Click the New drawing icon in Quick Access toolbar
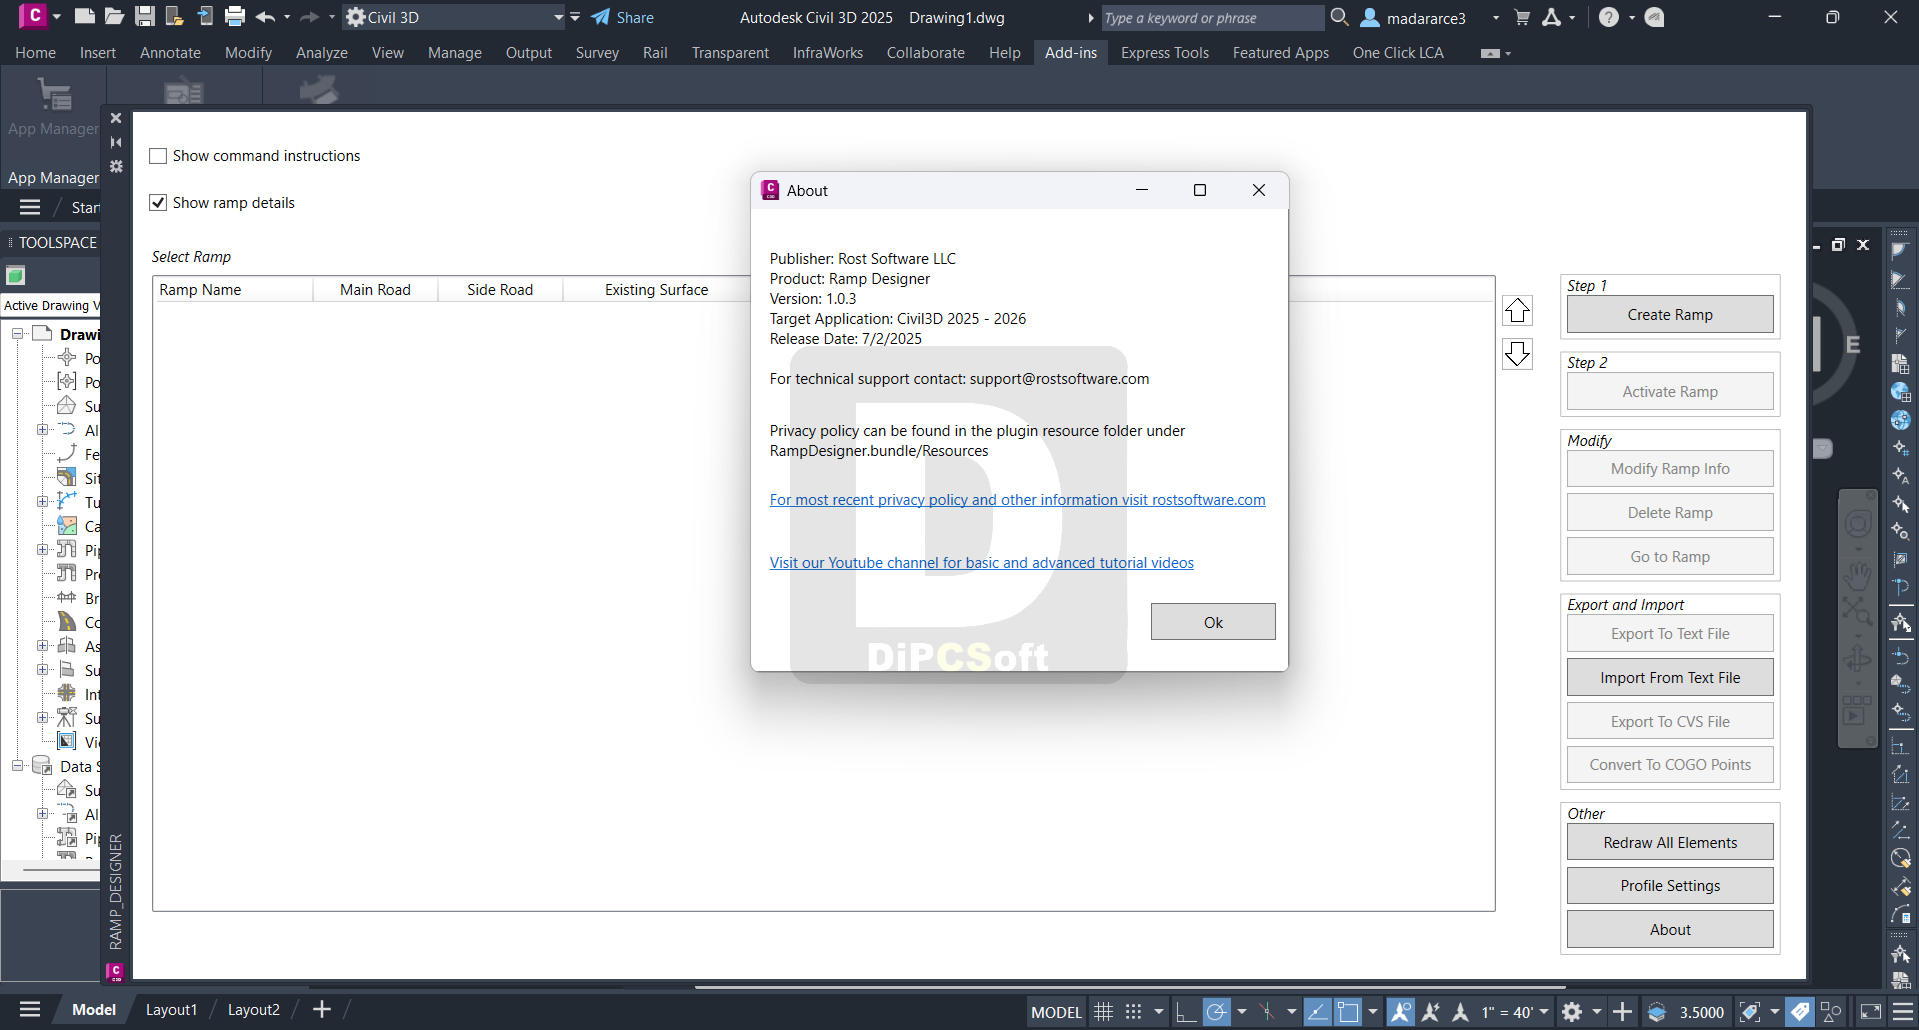1919x1030 pixels. 85,17
